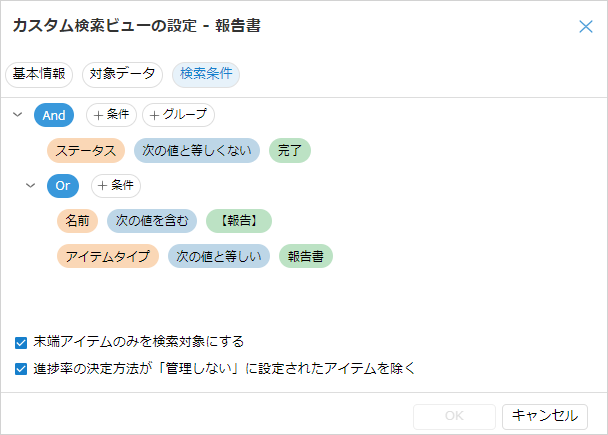Close the custom search view dialog
Screen dimensions: 608x435
(x=586, y=27)
